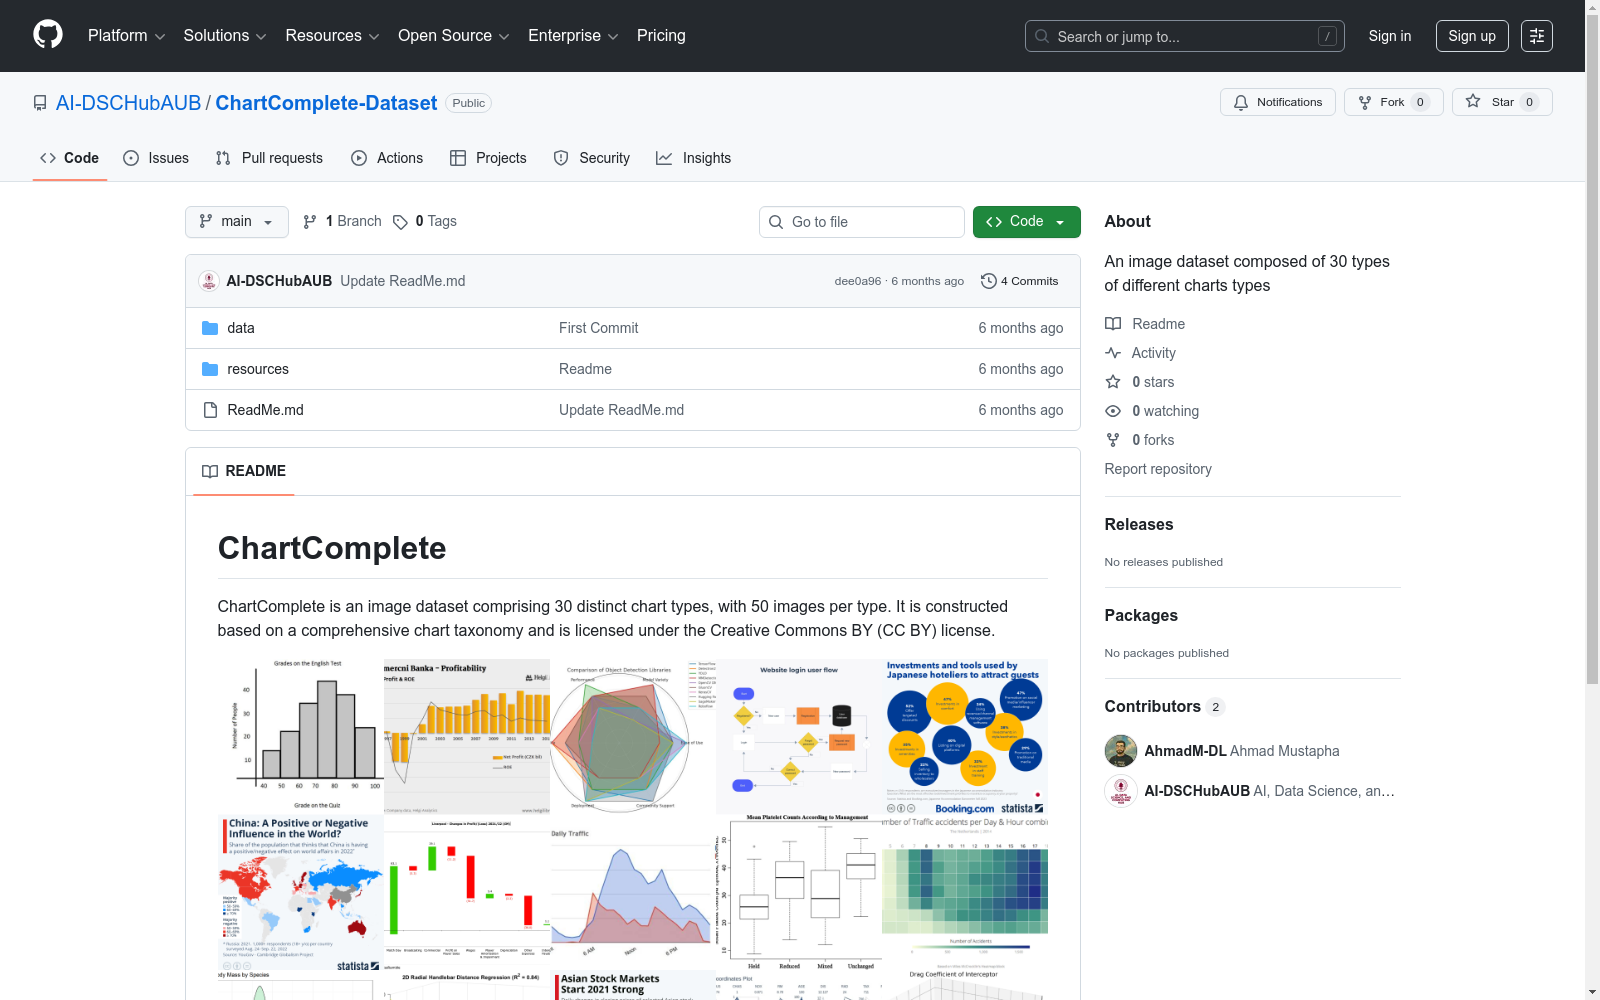The height and width of the screenshot is (1000, 1600).
Task: Open the Releases heading link
Action: [x=1139, y=524]
